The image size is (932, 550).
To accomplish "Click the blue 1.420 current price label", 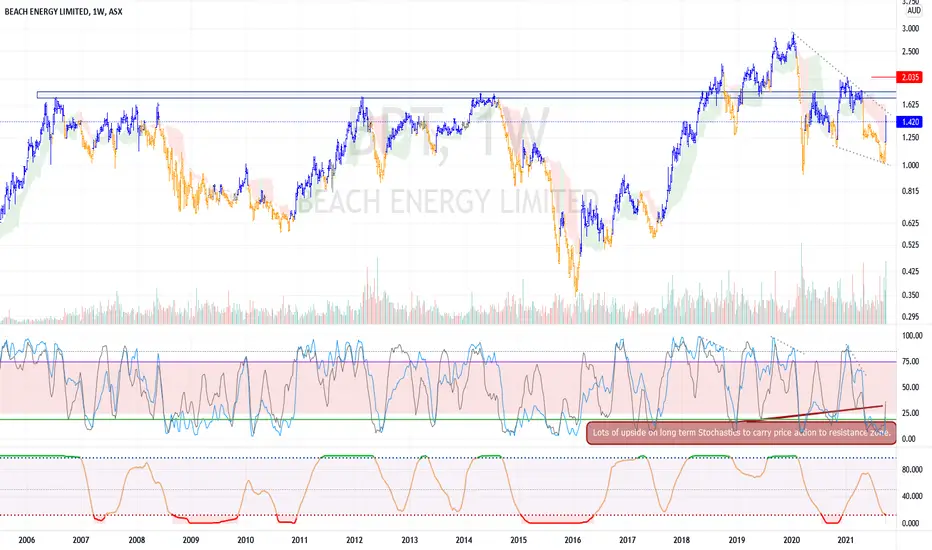I will click(910, 122).
